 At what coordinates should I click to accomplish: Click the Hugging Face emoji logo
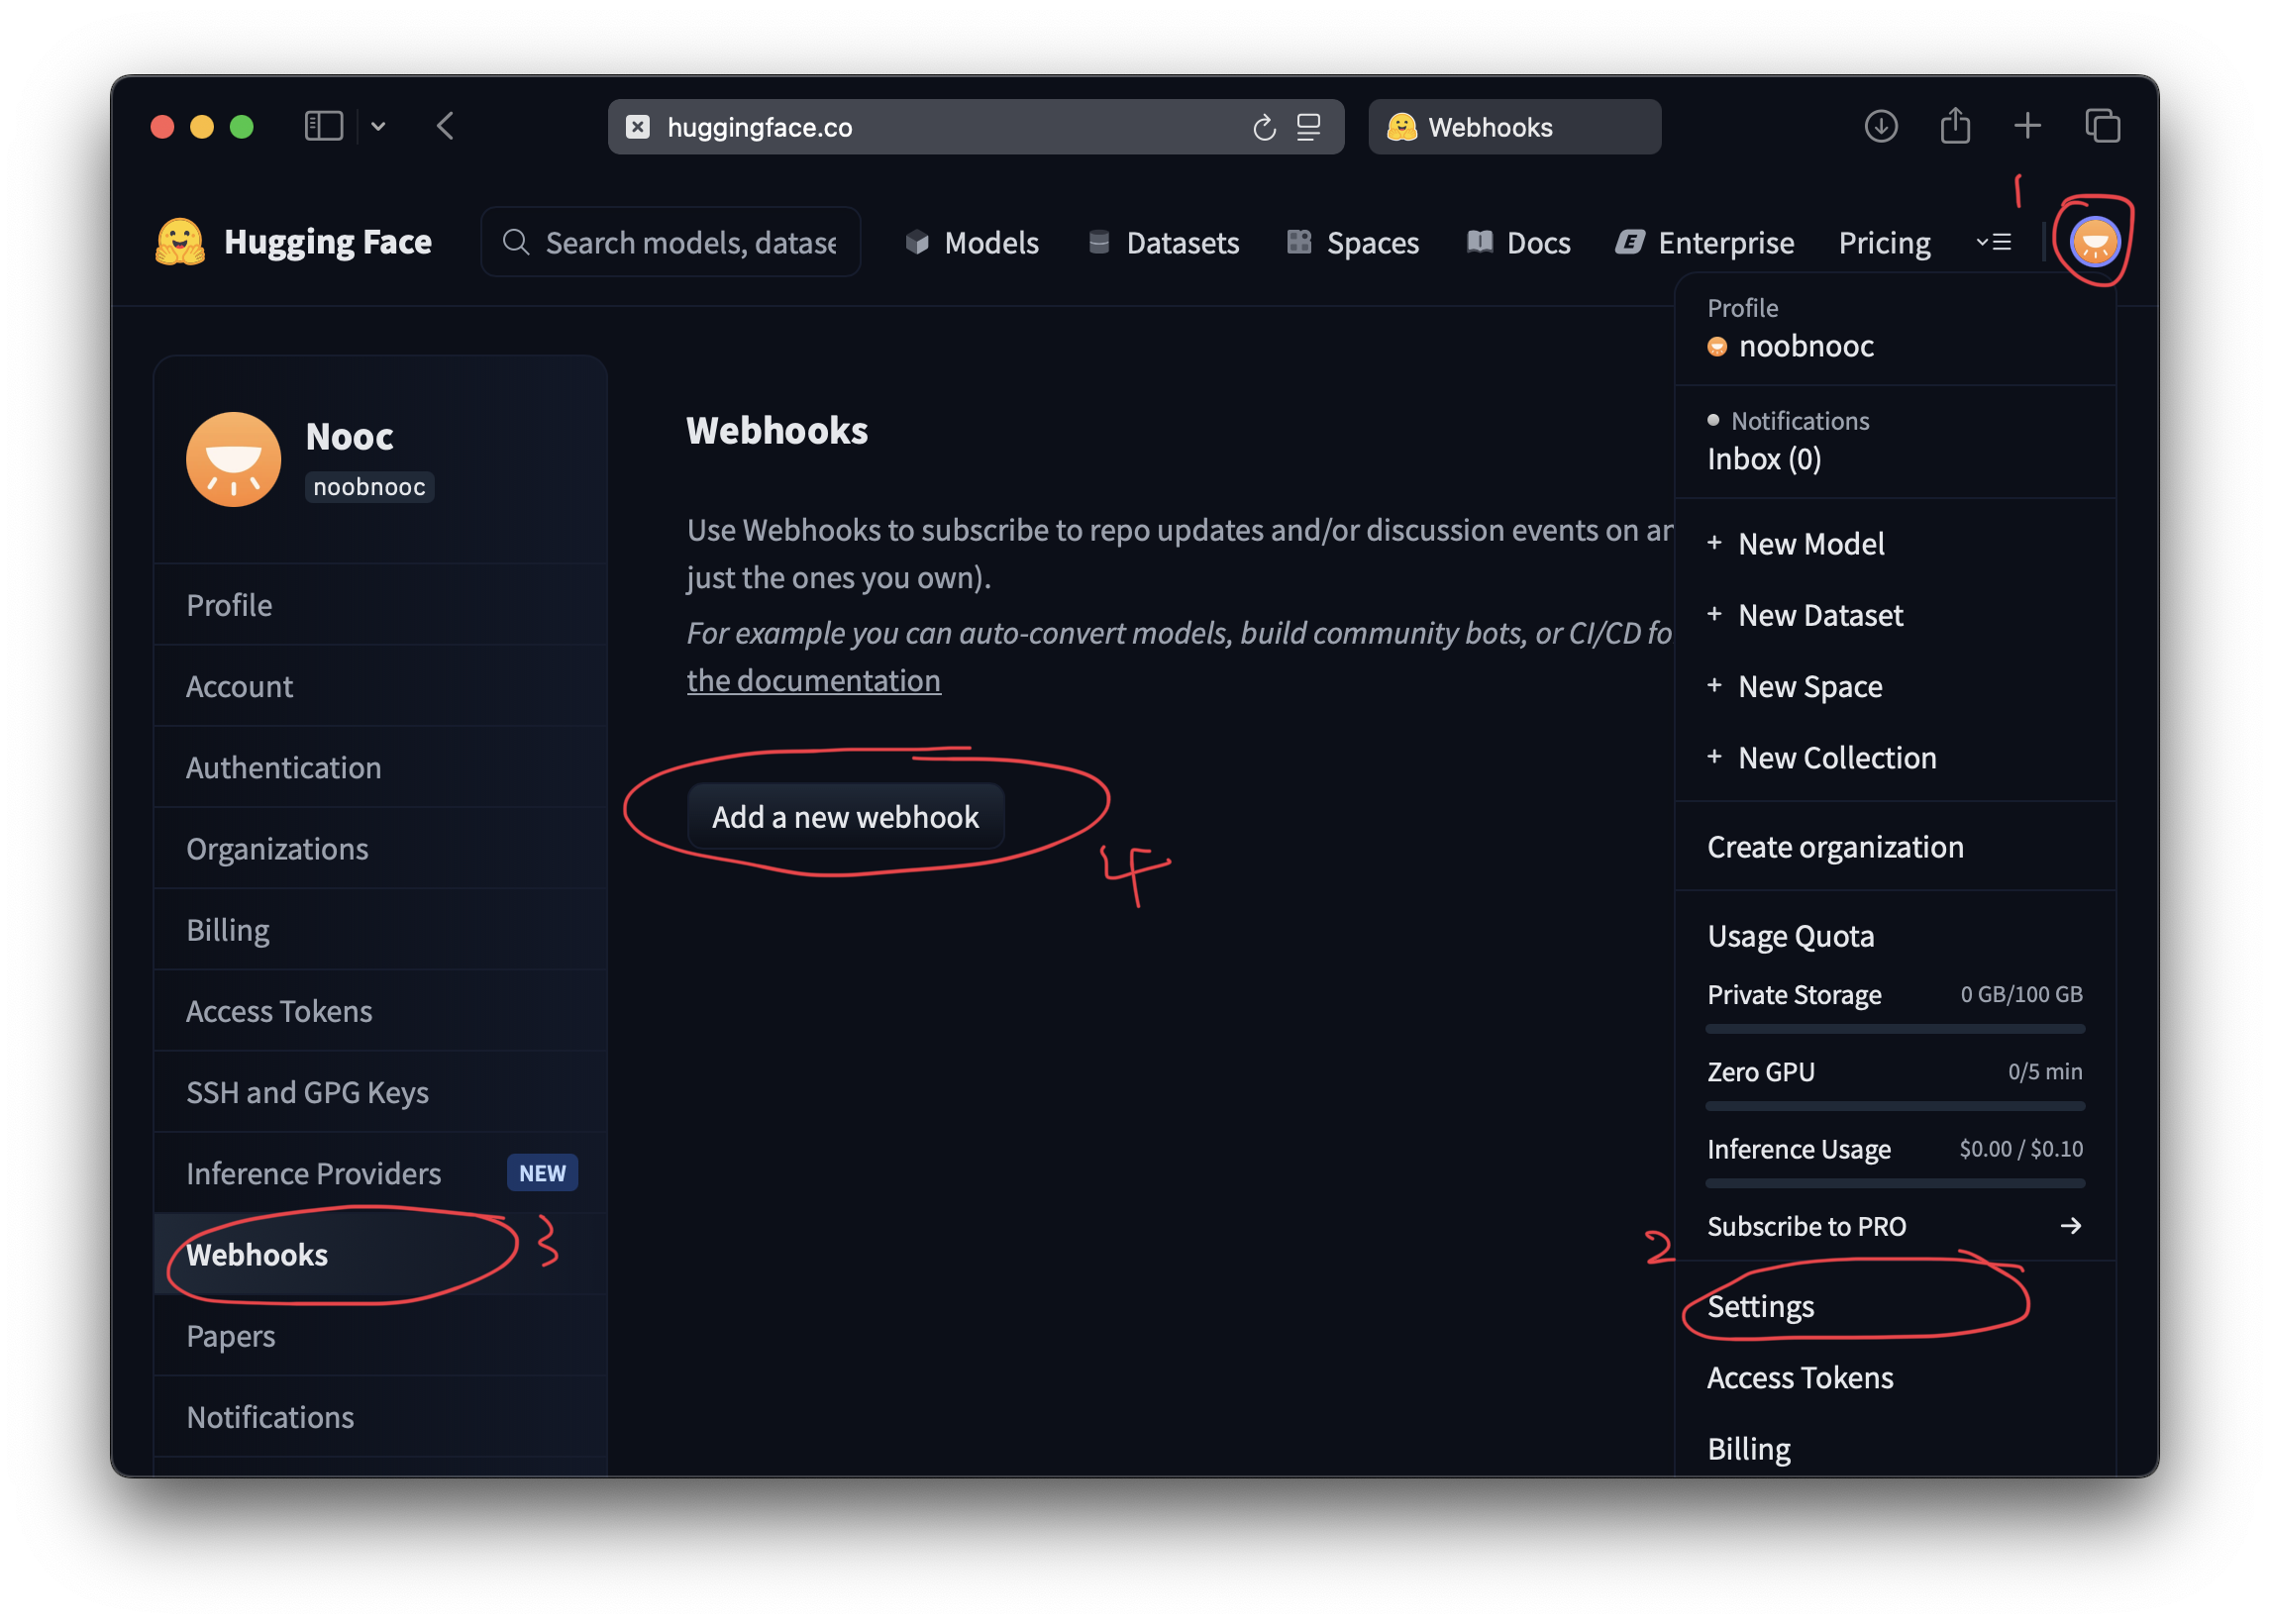180,242
